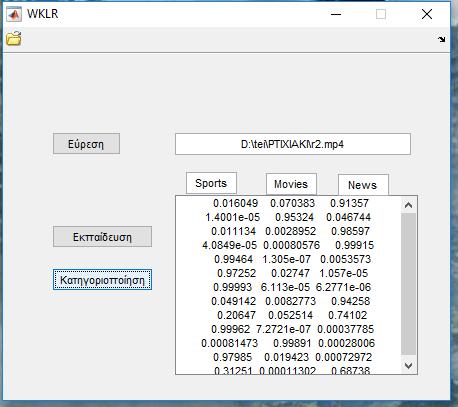Select the value 0.011134 in results
This screenshot has height=407, width=458.
[x=233, y=231]
